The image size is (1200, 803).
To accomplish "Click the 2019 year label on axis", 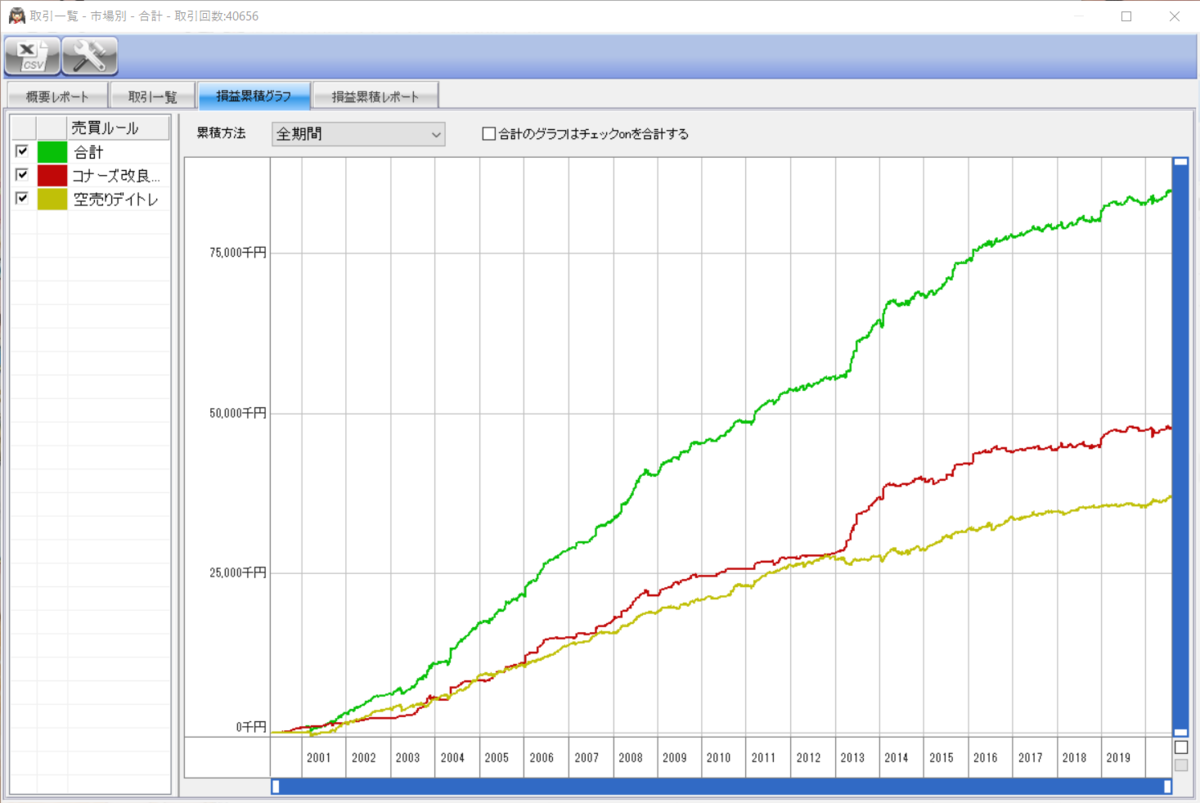I will coord(1118,758).
